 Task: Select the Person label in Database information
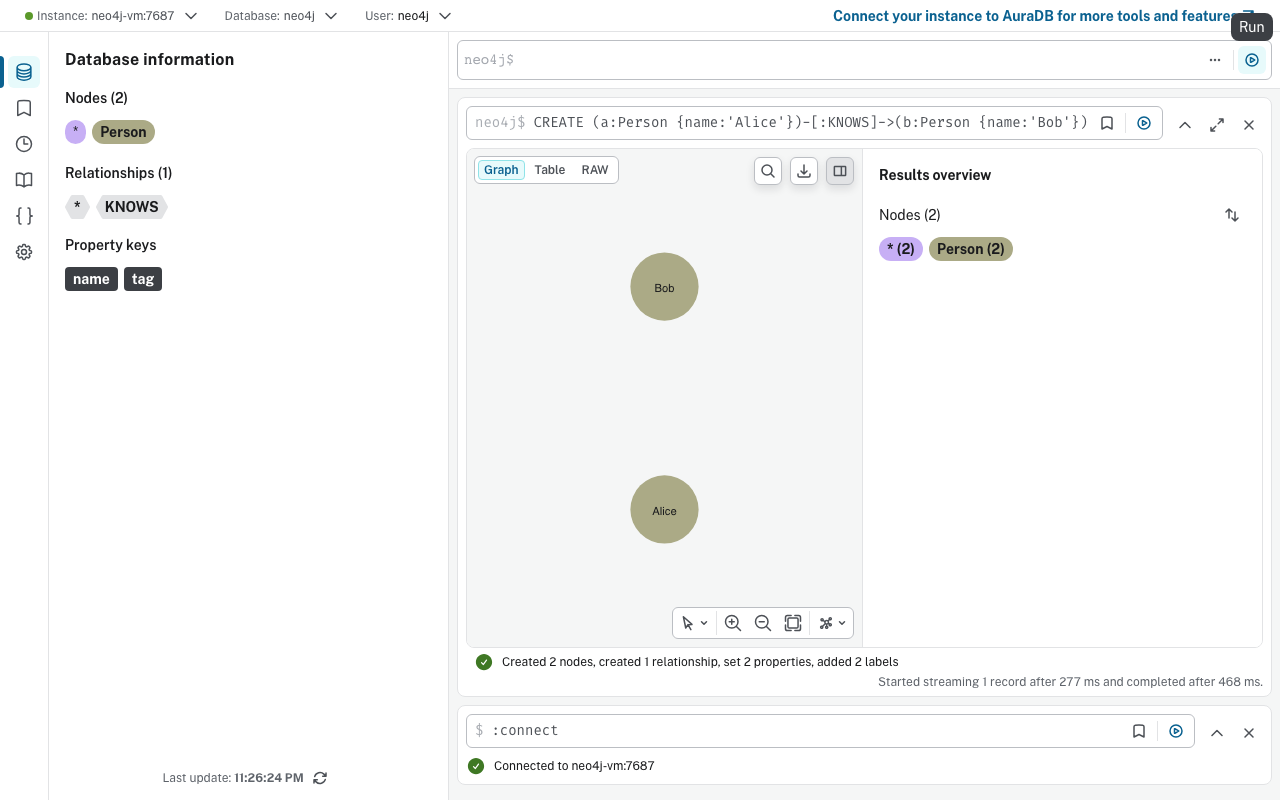[124, 132]
